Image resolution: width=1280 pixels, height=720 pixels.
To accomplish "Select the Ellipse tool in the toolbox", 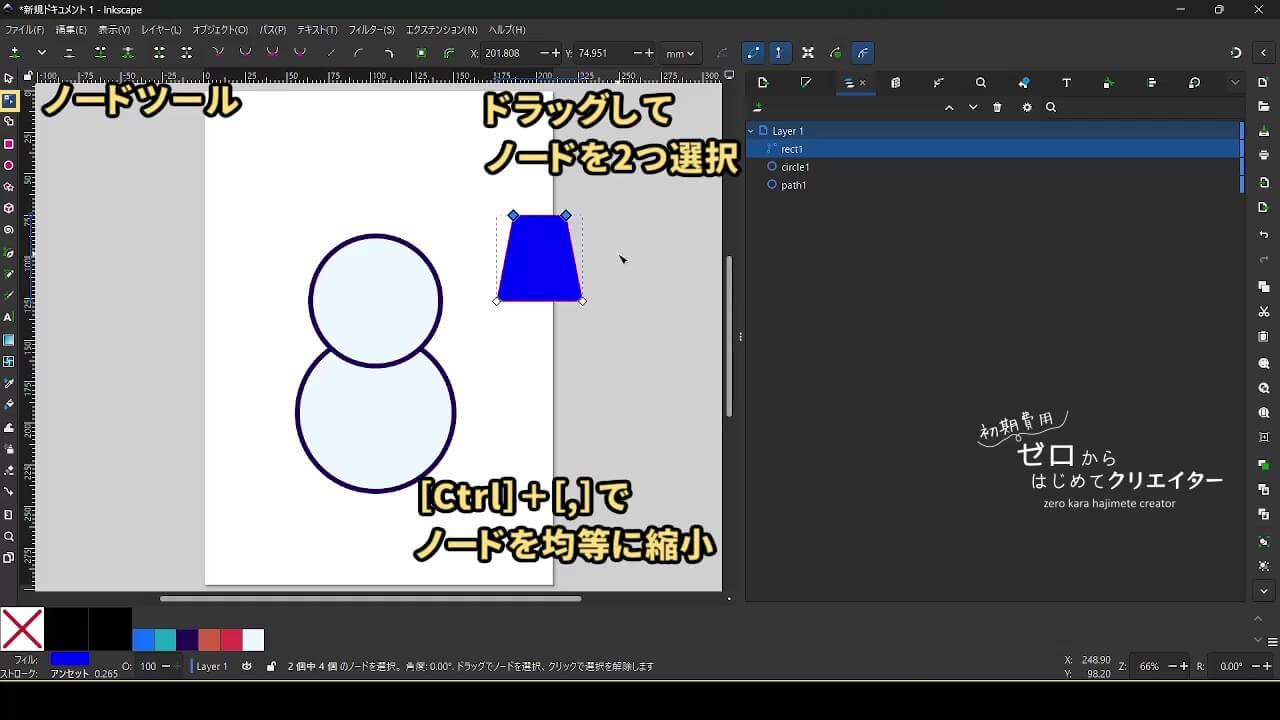I will 9,166.
